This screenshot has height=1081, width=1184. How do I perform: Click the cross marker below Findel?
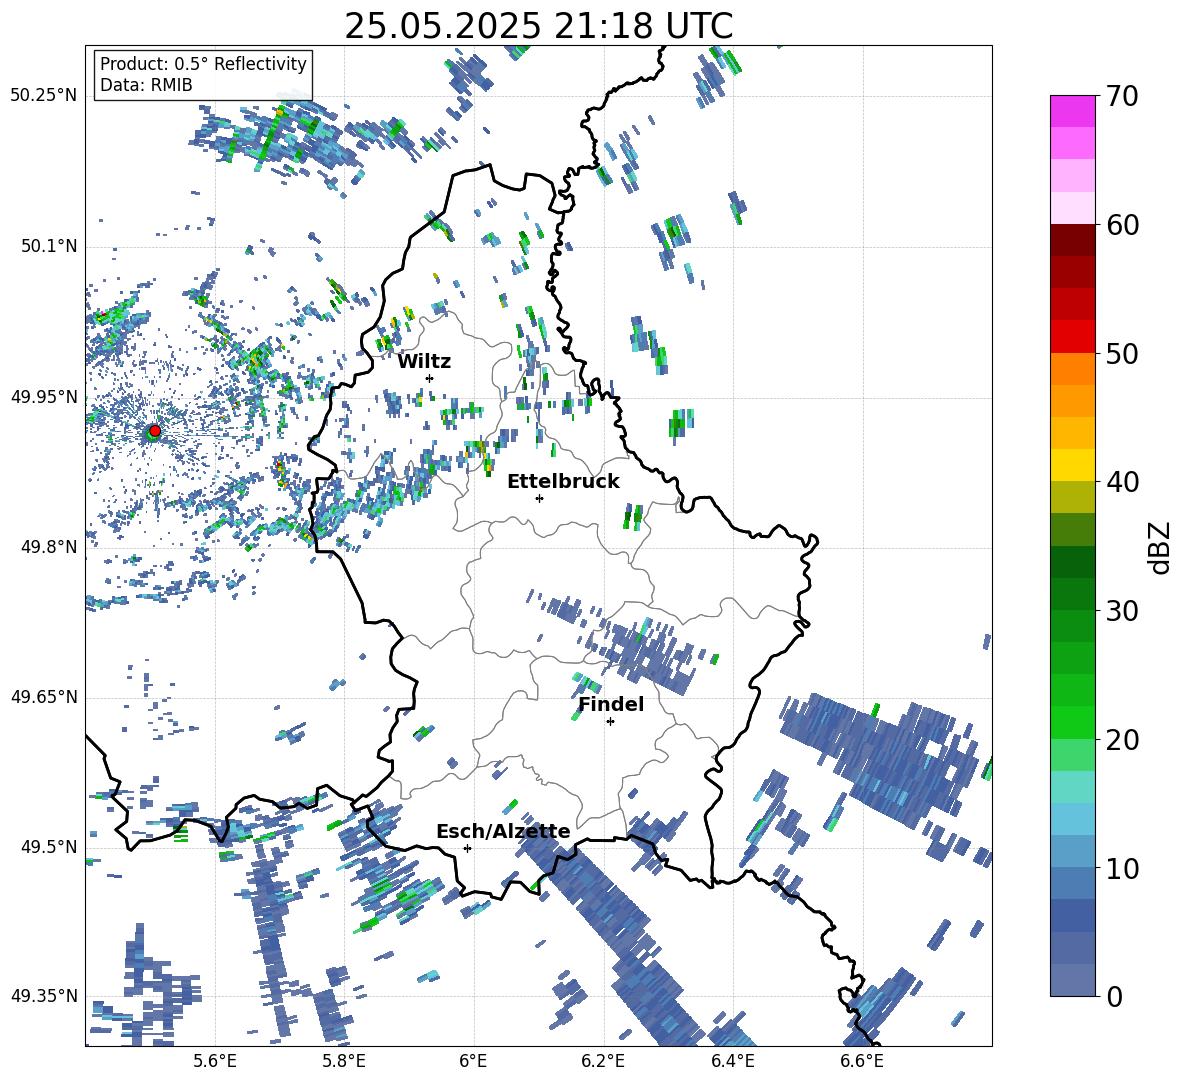610,722
